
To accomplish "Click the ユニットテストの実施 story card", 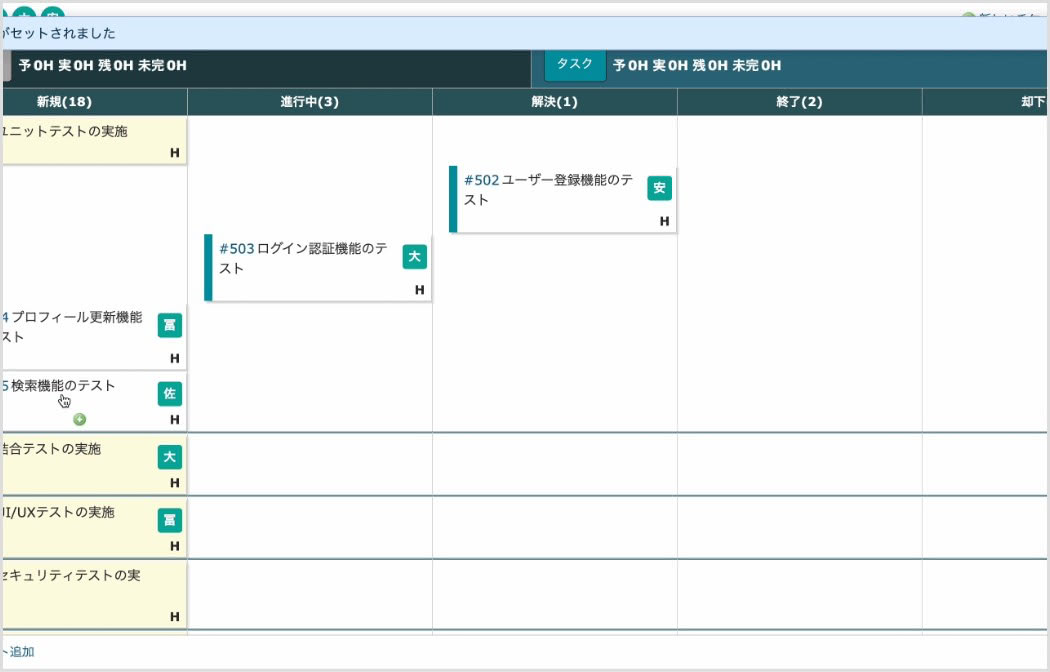I will [94, 141].
